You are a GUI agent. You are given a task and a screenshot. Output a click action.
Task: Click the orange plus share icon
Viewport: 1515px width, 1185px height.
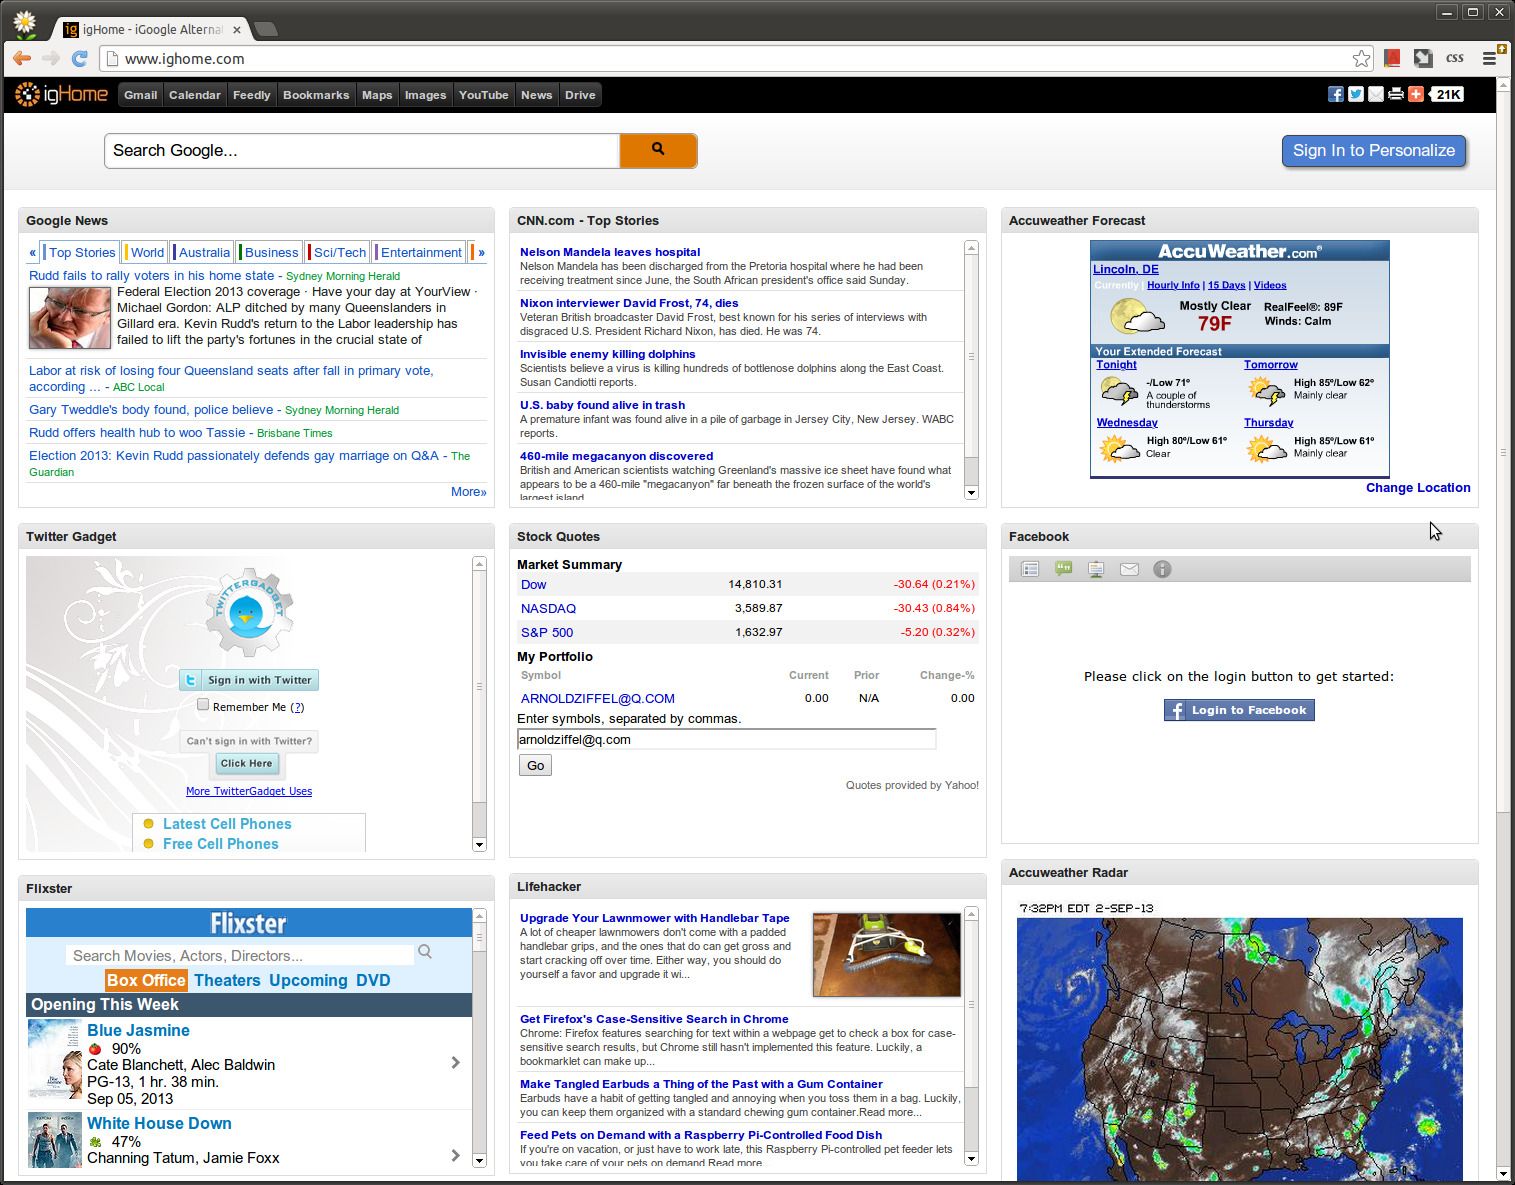pyautogui.click(x=1415, y=94)
